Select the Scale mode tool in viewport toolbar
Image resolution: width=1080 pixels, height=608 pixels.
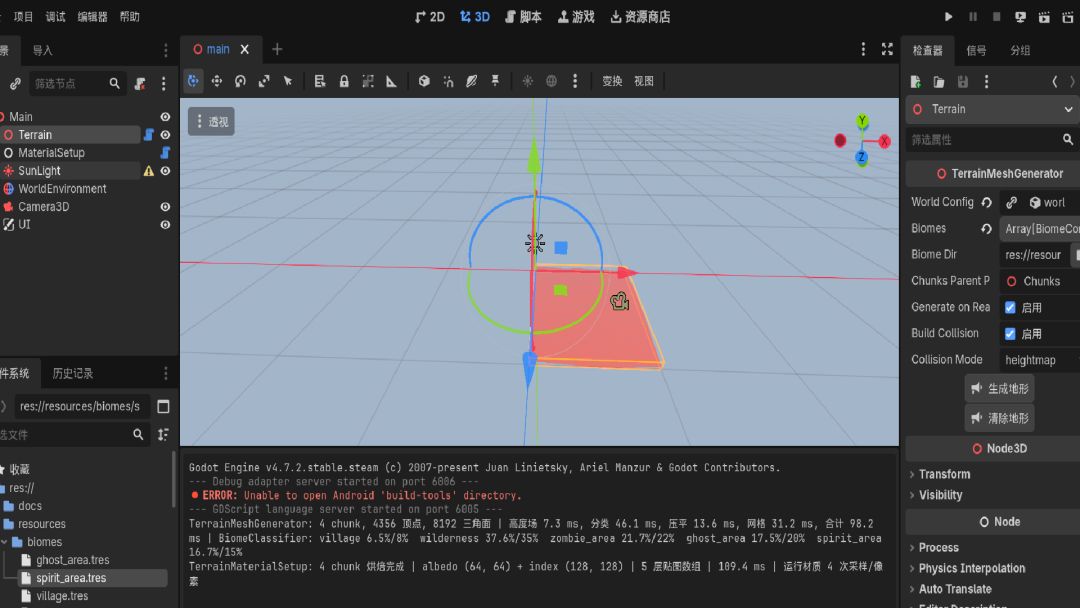coord(264,81)
